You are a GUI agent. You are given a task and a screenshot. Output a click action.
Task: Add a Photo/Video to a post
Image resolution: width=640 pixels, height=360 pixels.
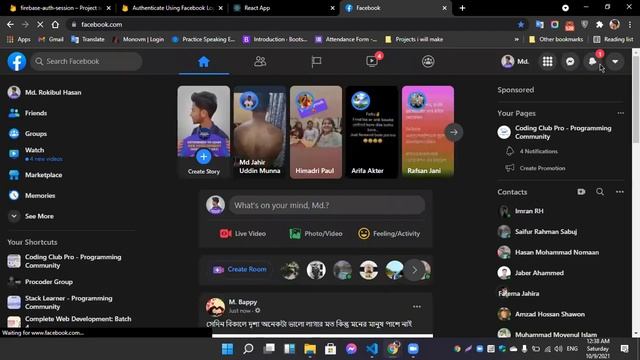[316, 233]
